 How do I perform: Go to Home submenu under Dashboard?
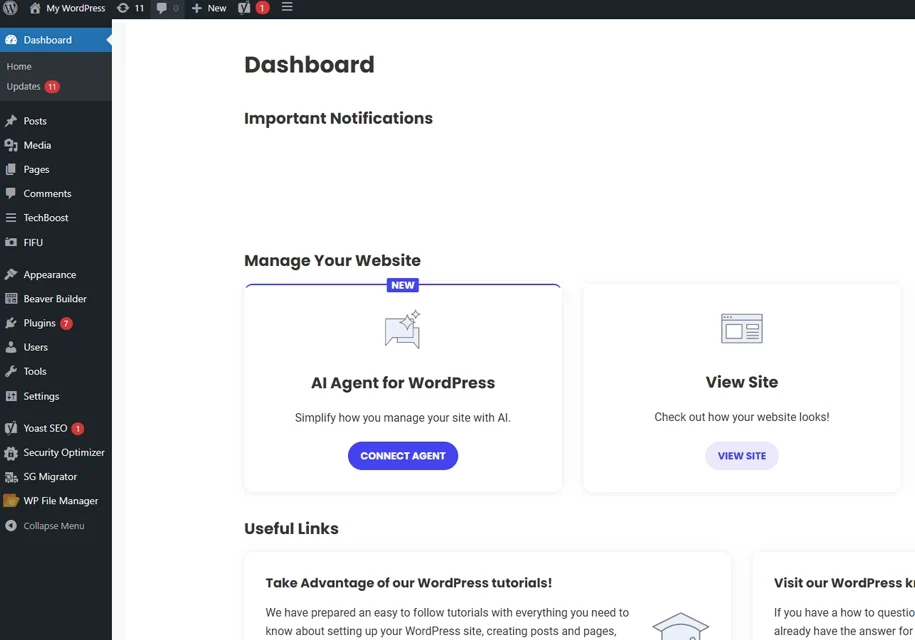click(19, 67)
